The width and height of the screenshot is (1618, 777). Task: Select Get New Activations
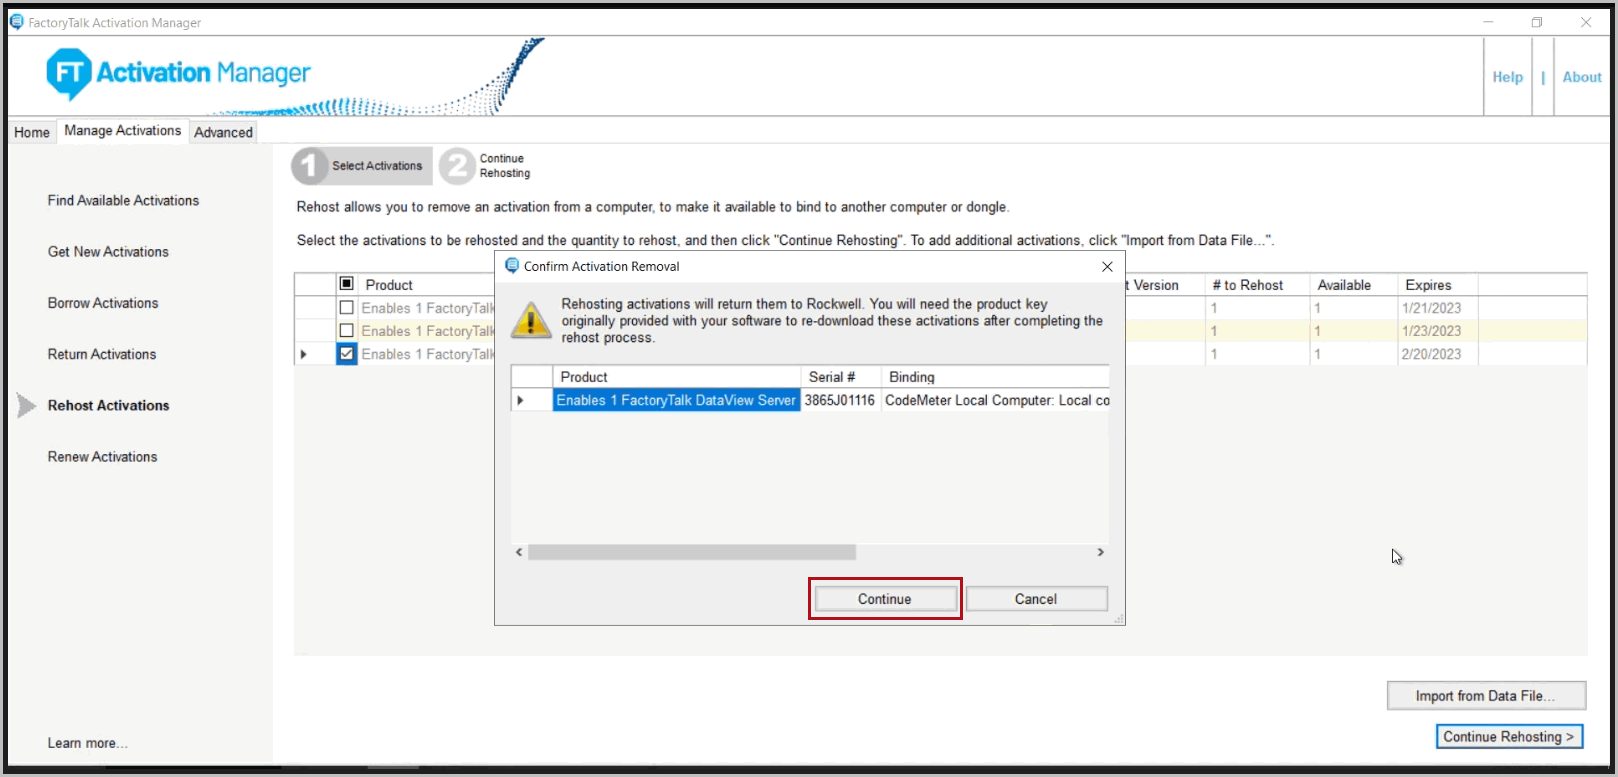click(x=108, y=252)
